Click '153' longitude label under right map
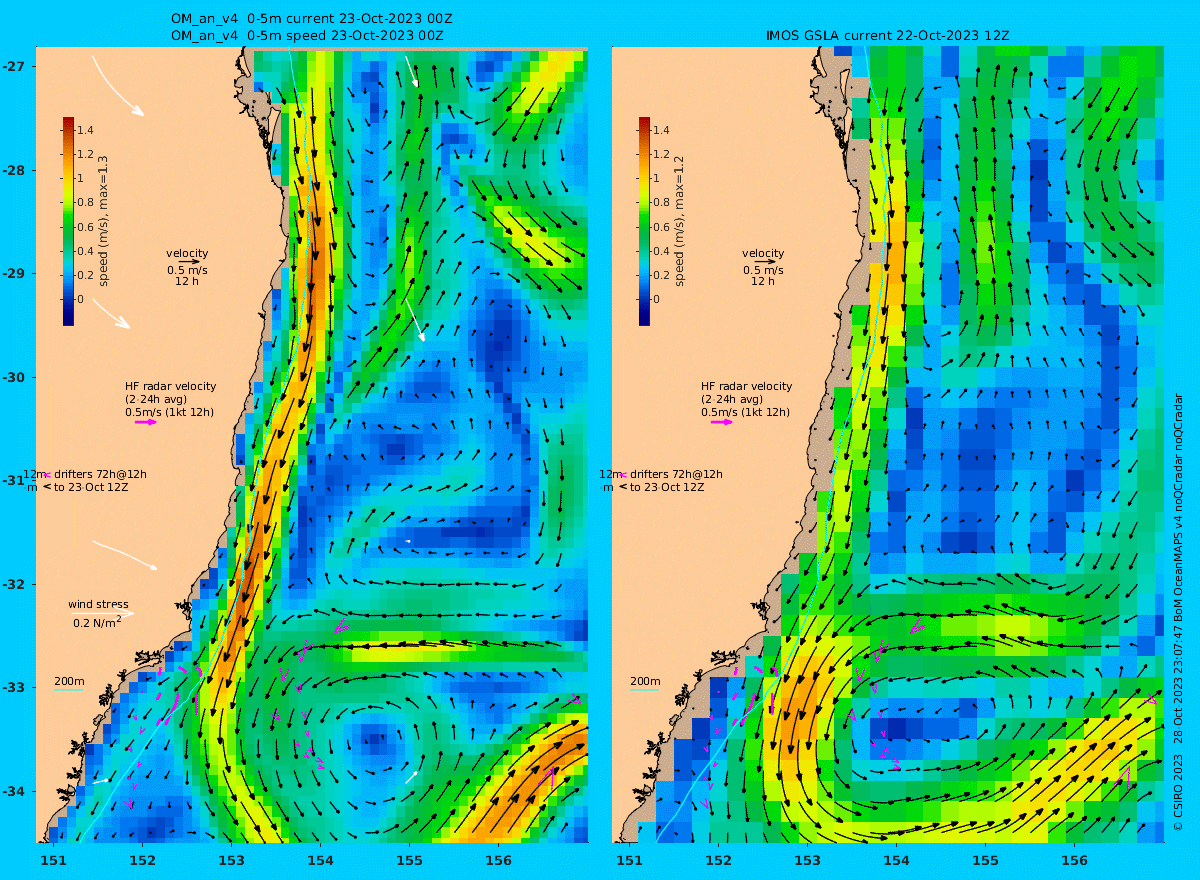Viewport: 1200px width, 880px height. point(807,860)
